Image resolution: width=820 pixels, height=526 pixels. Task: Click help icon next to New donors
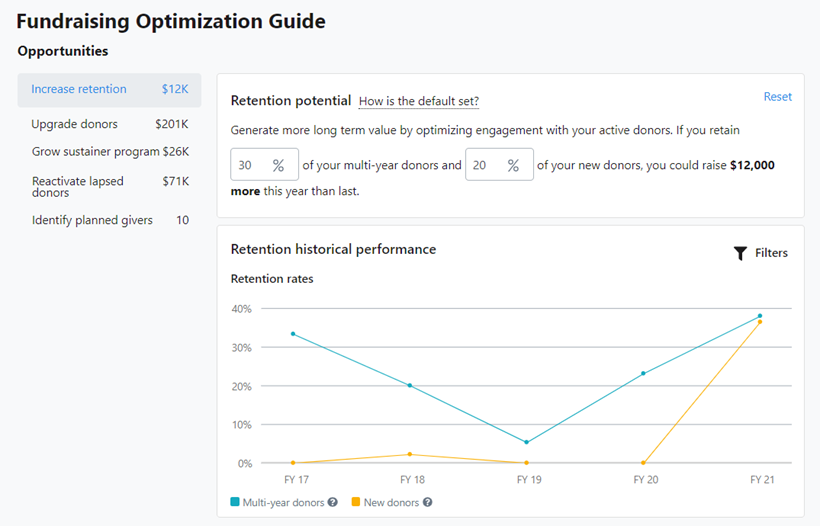428,502
